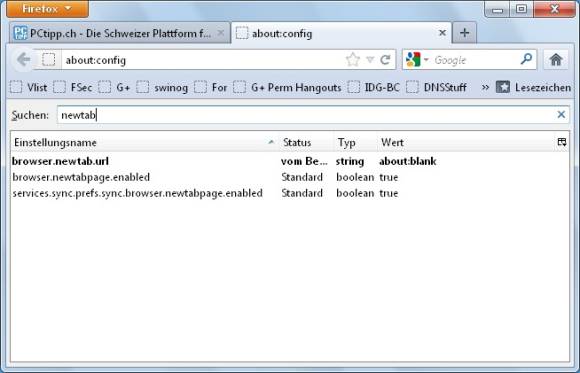
Task: Open the Google search engine selector
Action: [417, 60]
